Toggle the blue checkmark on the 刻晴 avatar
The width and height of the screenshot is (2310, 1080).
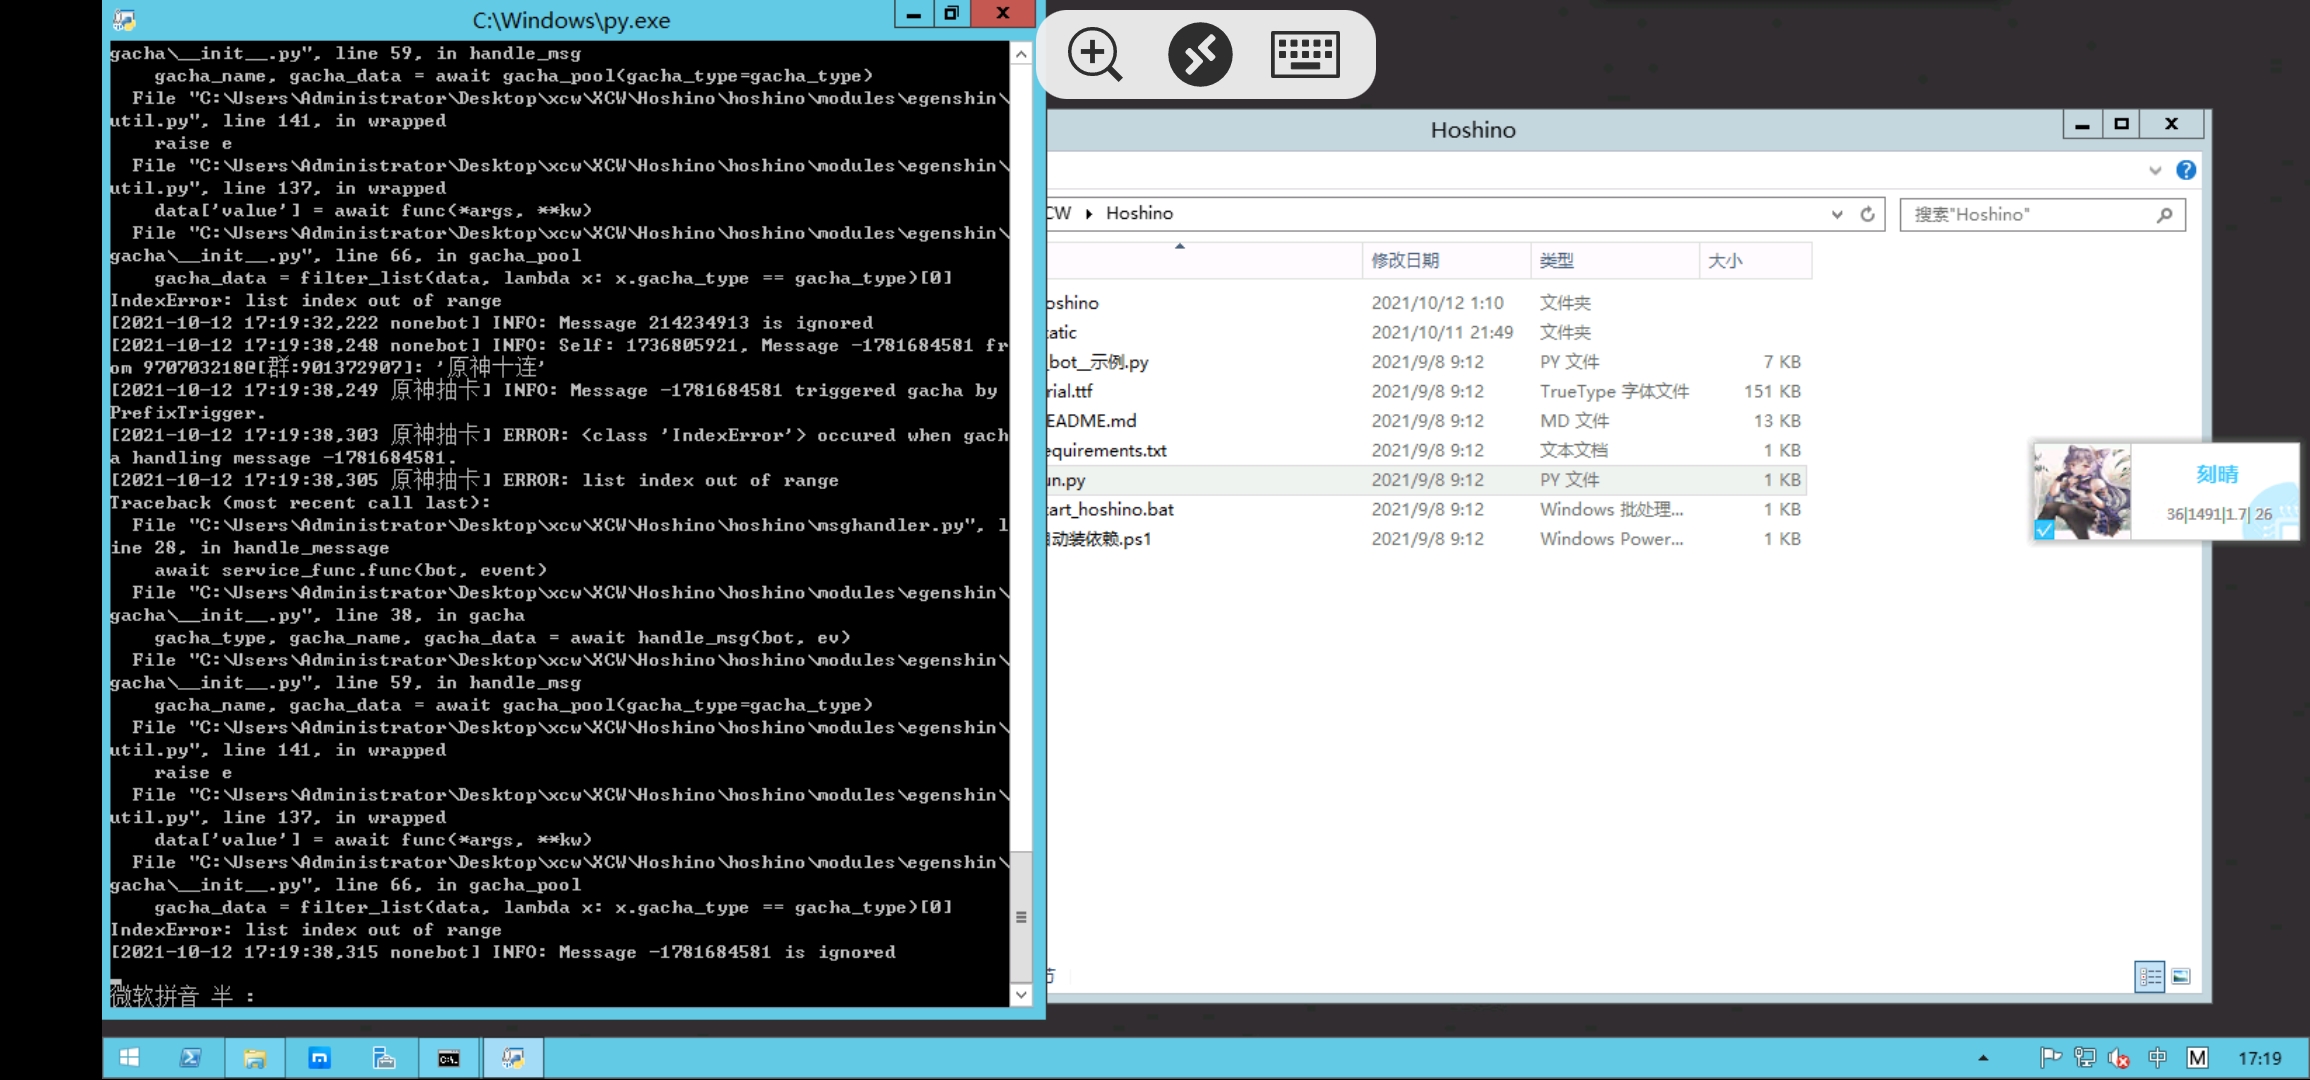tap(2043, 531)
